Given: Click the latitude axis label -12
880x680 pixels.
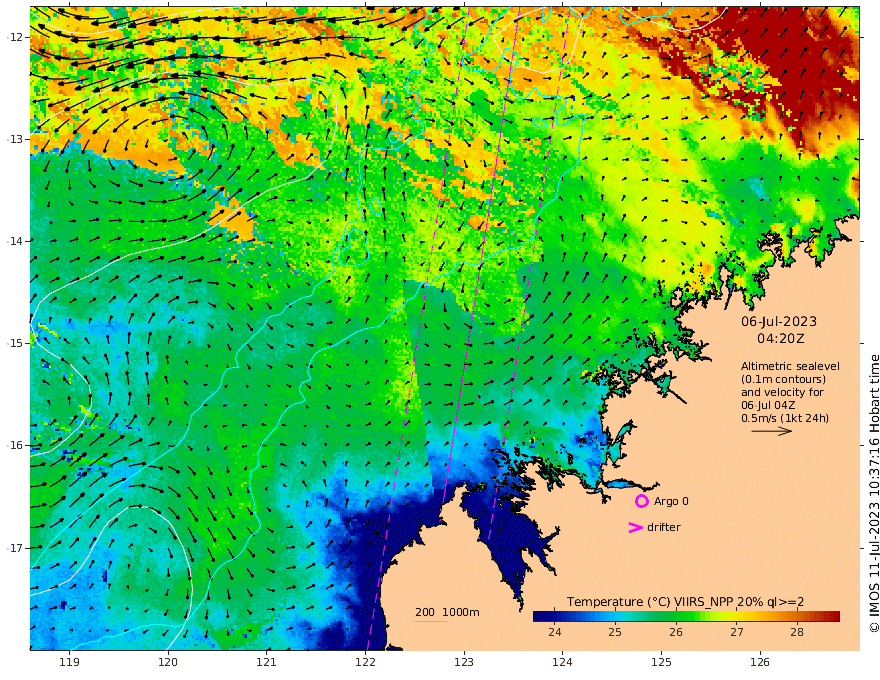Looking at the screenshot, I should pos(15,37).
